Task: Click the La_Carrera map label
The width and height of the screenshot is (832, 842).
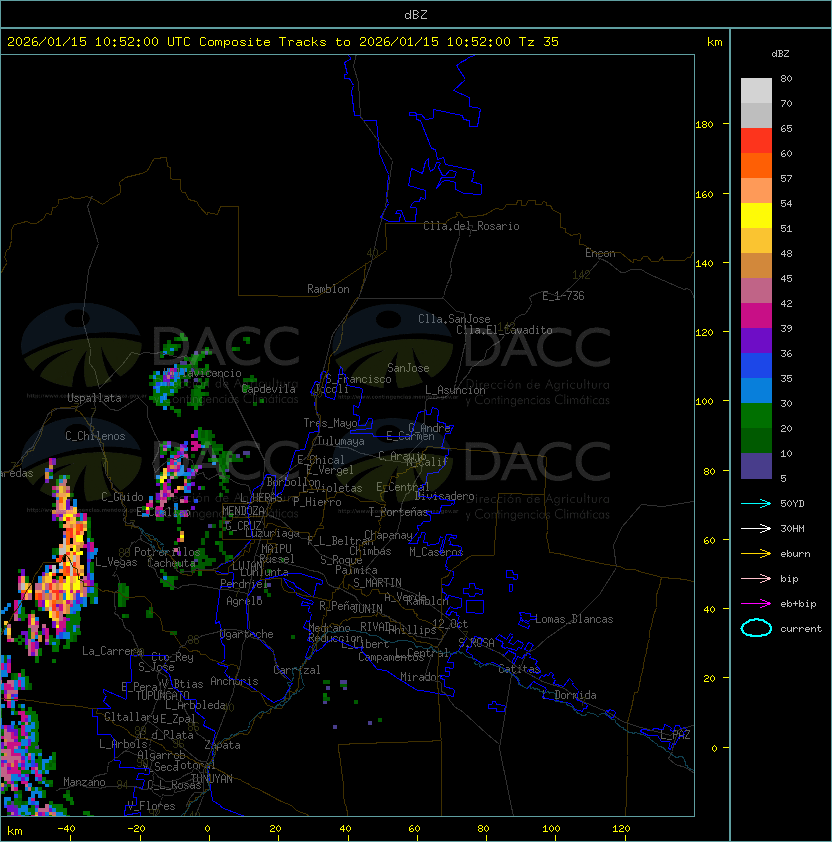Action: [x=112, y=651]
